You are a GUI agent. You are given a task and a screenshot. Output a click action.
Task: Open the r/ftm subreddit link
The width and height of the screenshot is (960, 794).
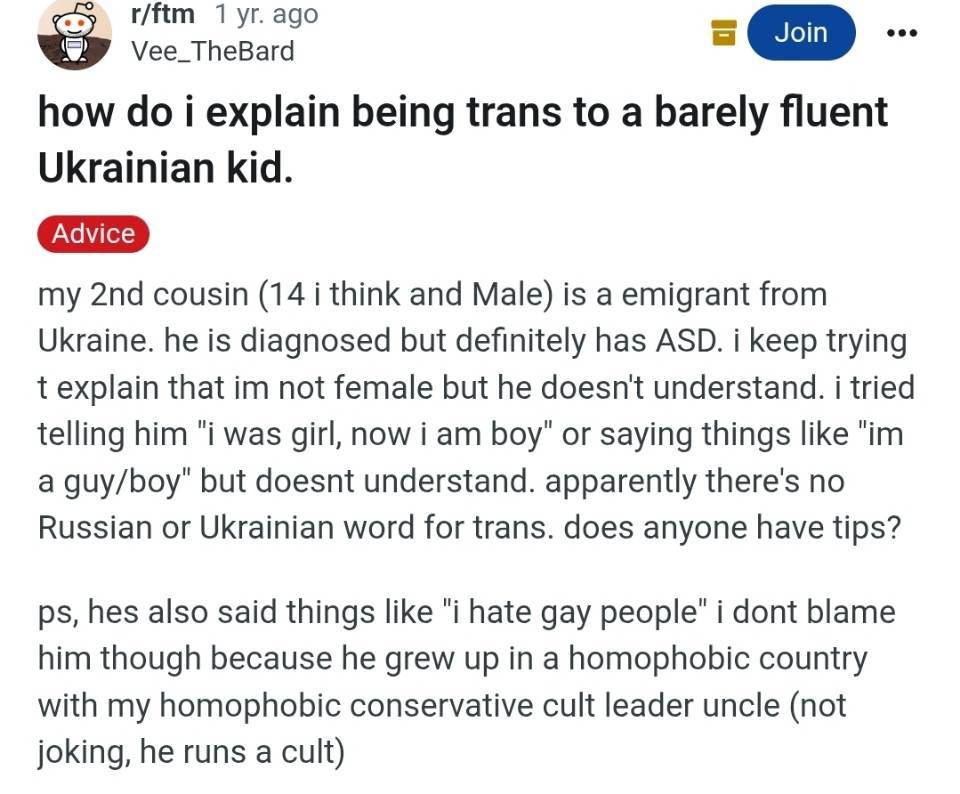[x=162, y=15]
